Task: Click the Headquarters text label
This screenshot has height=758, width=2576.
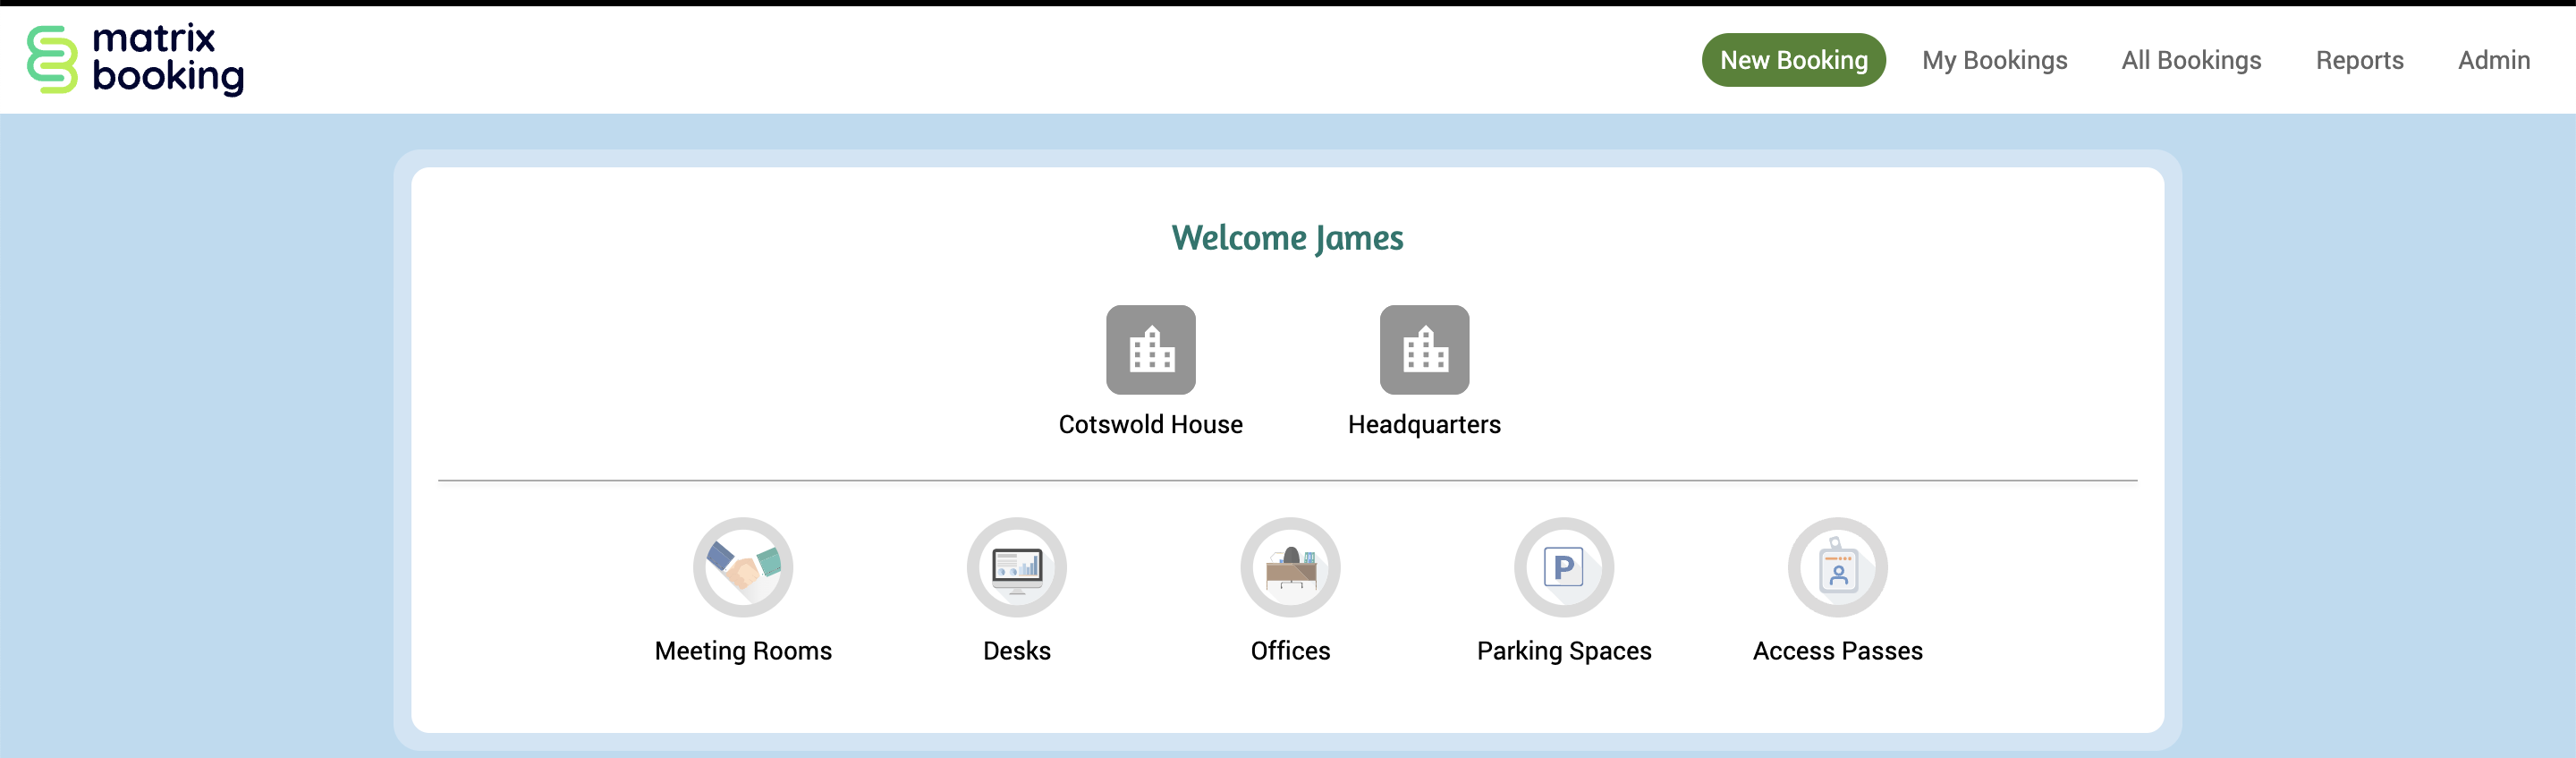Action: click(x=1424, y=425)
